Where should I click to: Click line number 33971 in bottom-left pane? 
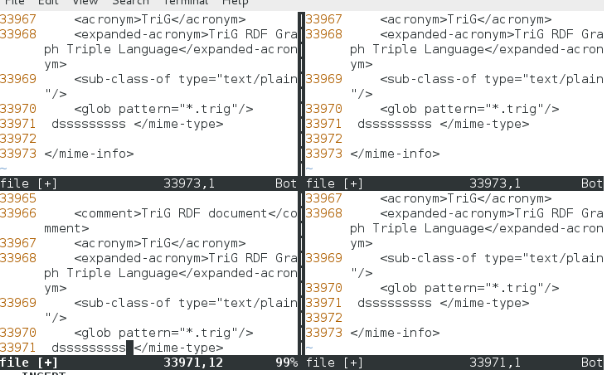[18, 348]
